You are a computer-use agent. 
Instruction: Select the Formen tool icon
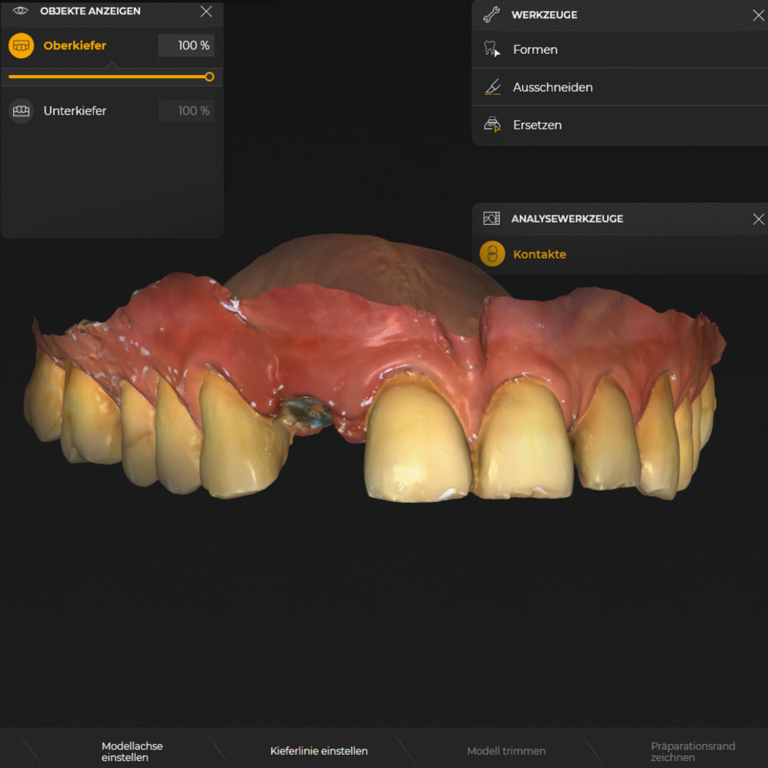click(x=492, y=49)
